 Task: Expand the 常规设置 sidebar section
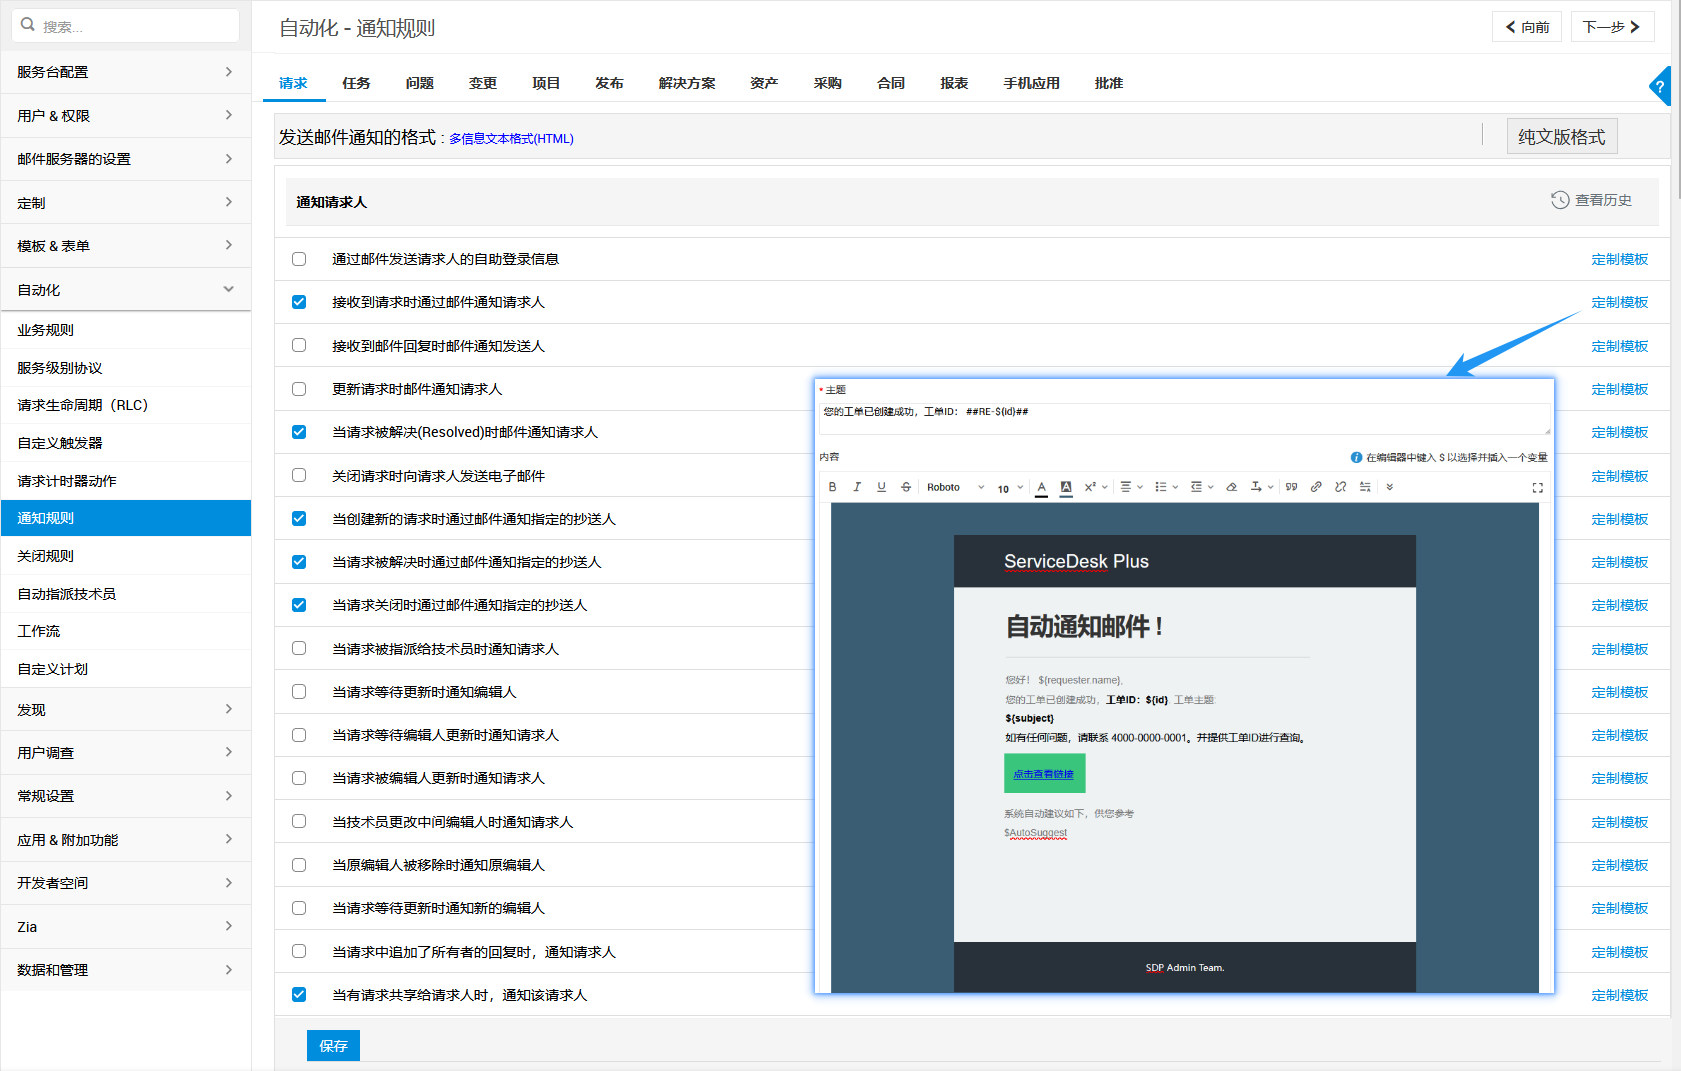coord(126,796)
